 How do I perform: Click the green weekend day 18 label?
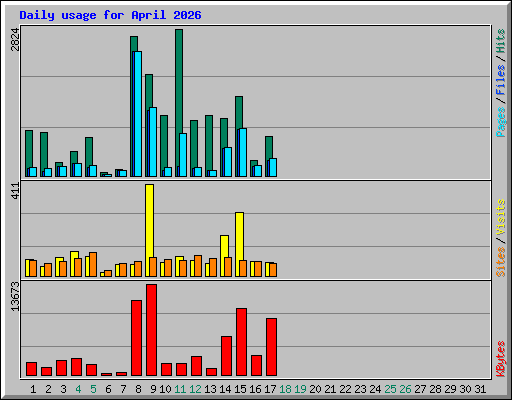click(x=285, y=389)
